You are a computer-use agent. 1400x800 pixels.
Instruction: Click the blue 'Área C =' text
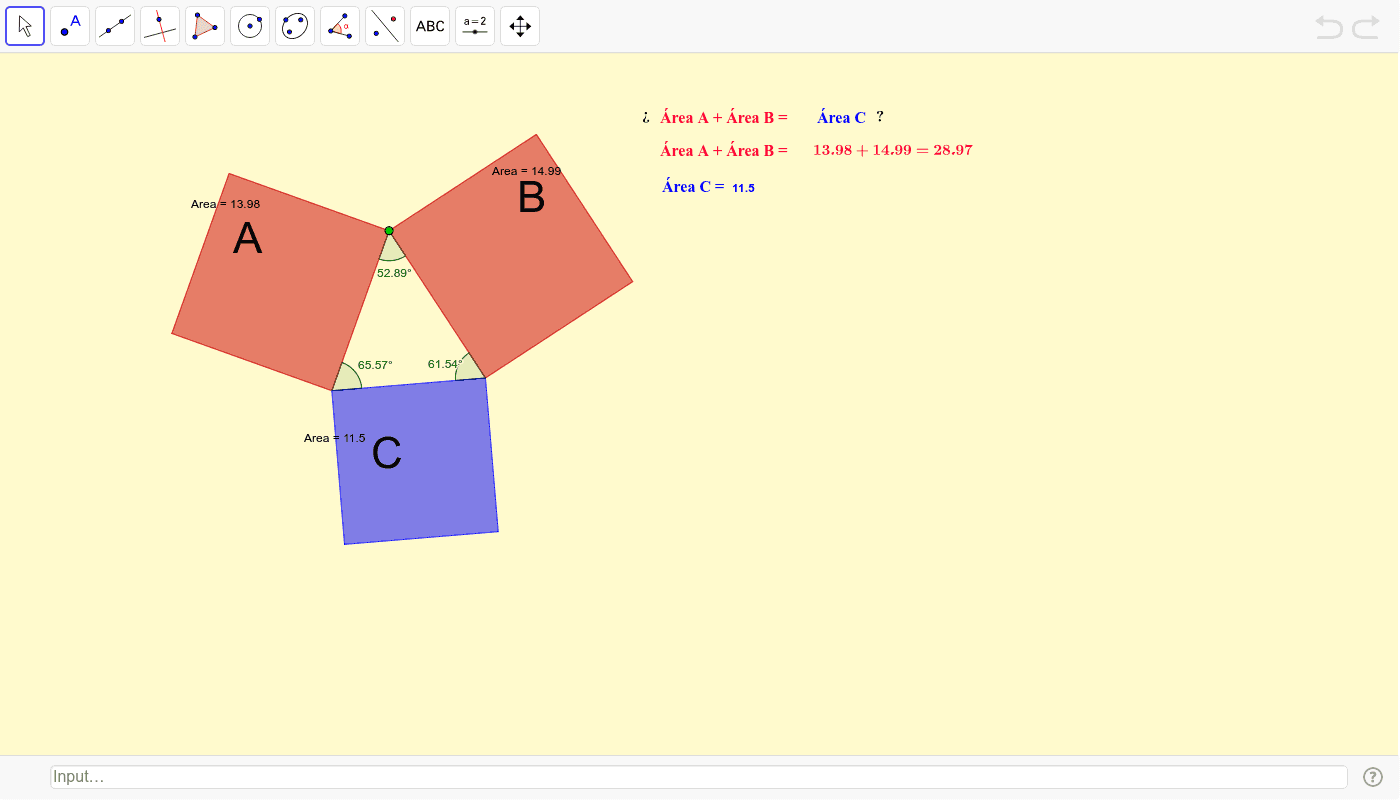coord(693,186)
